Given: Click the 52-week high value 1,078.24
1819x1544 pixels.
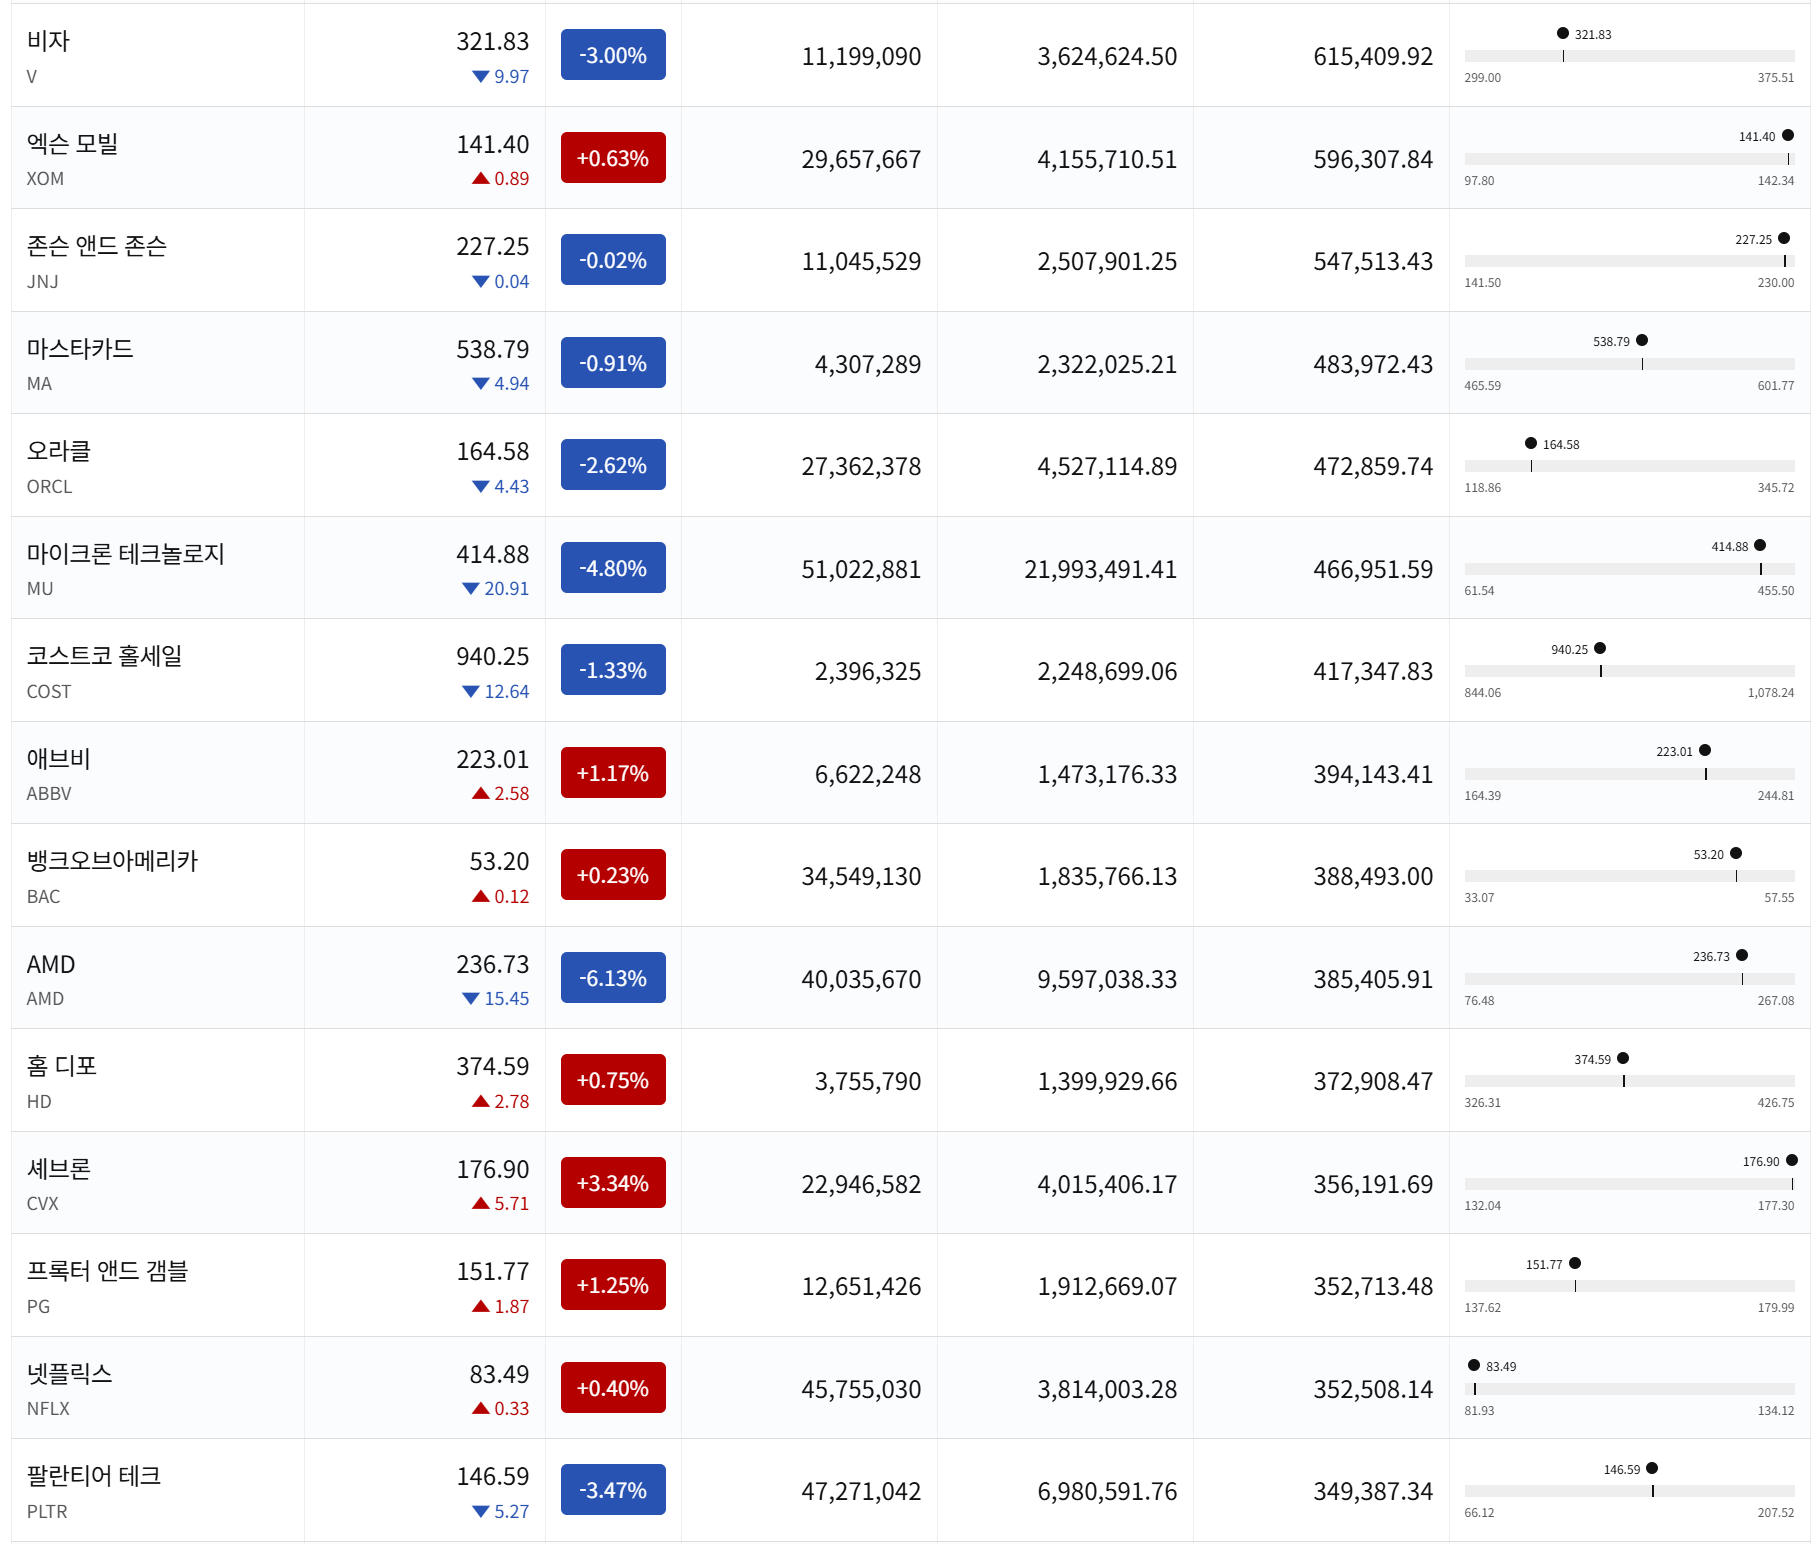Looking at the screenshot, I should point(1771,693).
